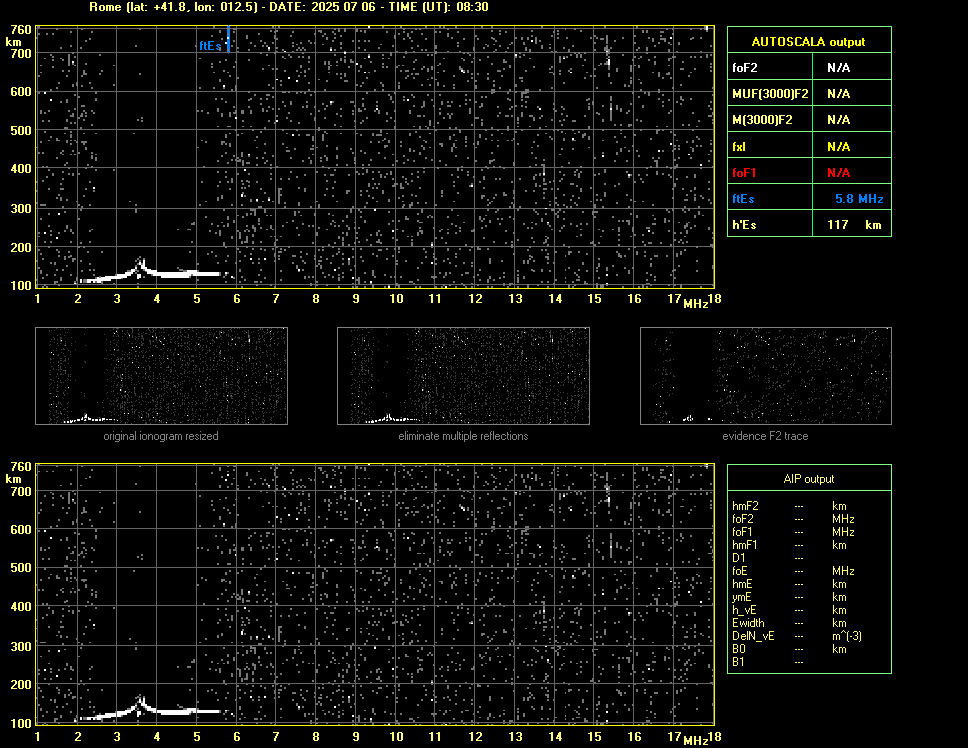This screenshot has width=968, height=748.
Task: Click the h'Es row label
Action: [744, 225]
